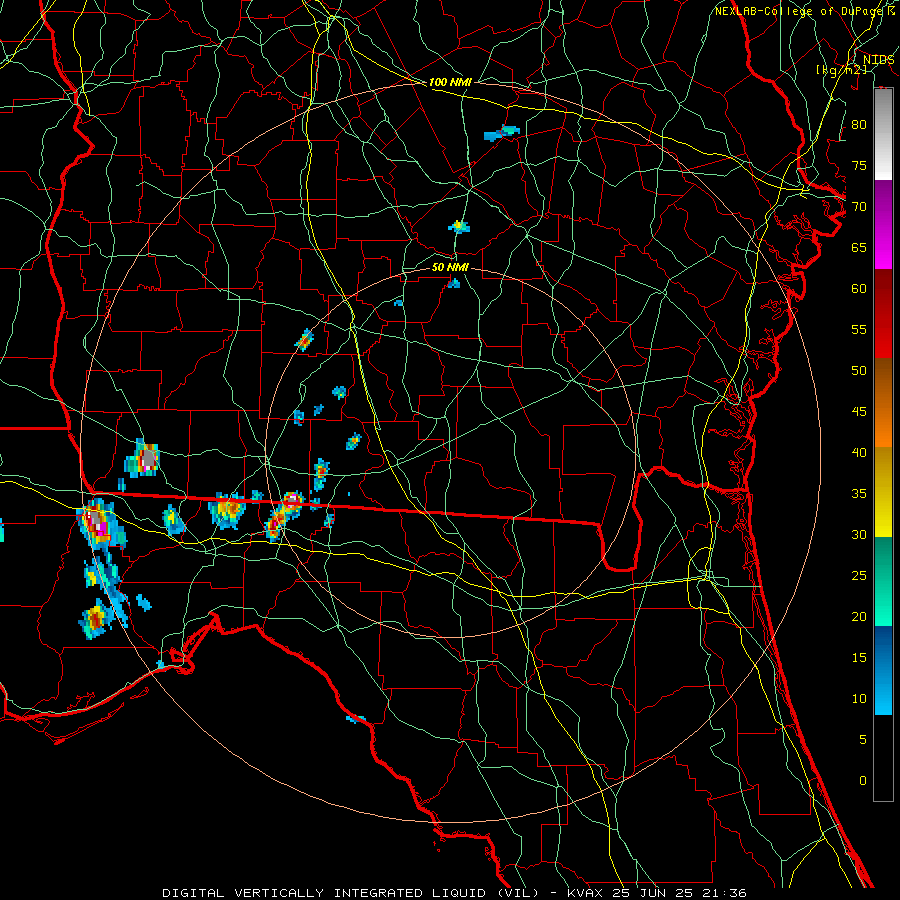900x900 pixels.
Task: Click the '65' value on the VIL scale
Action: click(x=859, y=248)
